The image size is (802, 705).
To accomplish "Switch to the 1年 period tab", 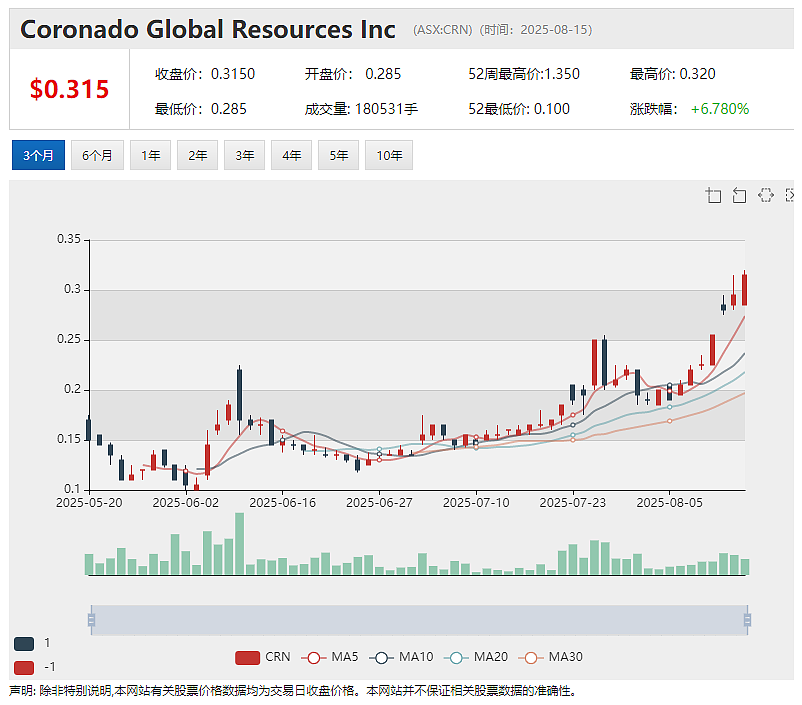I will (x=150, y=155).
